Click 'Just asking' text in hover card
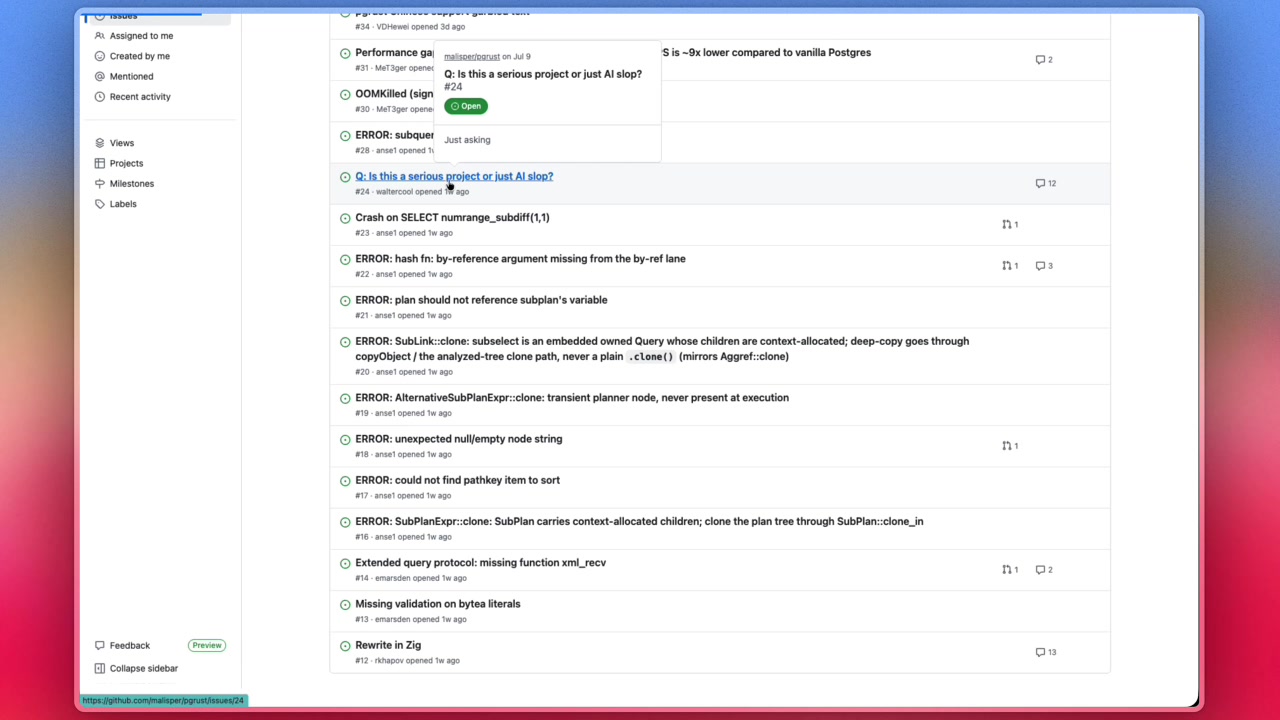The height and width of the screenshot is (720, 1280). pyautogui.click(x=467, y=140)
